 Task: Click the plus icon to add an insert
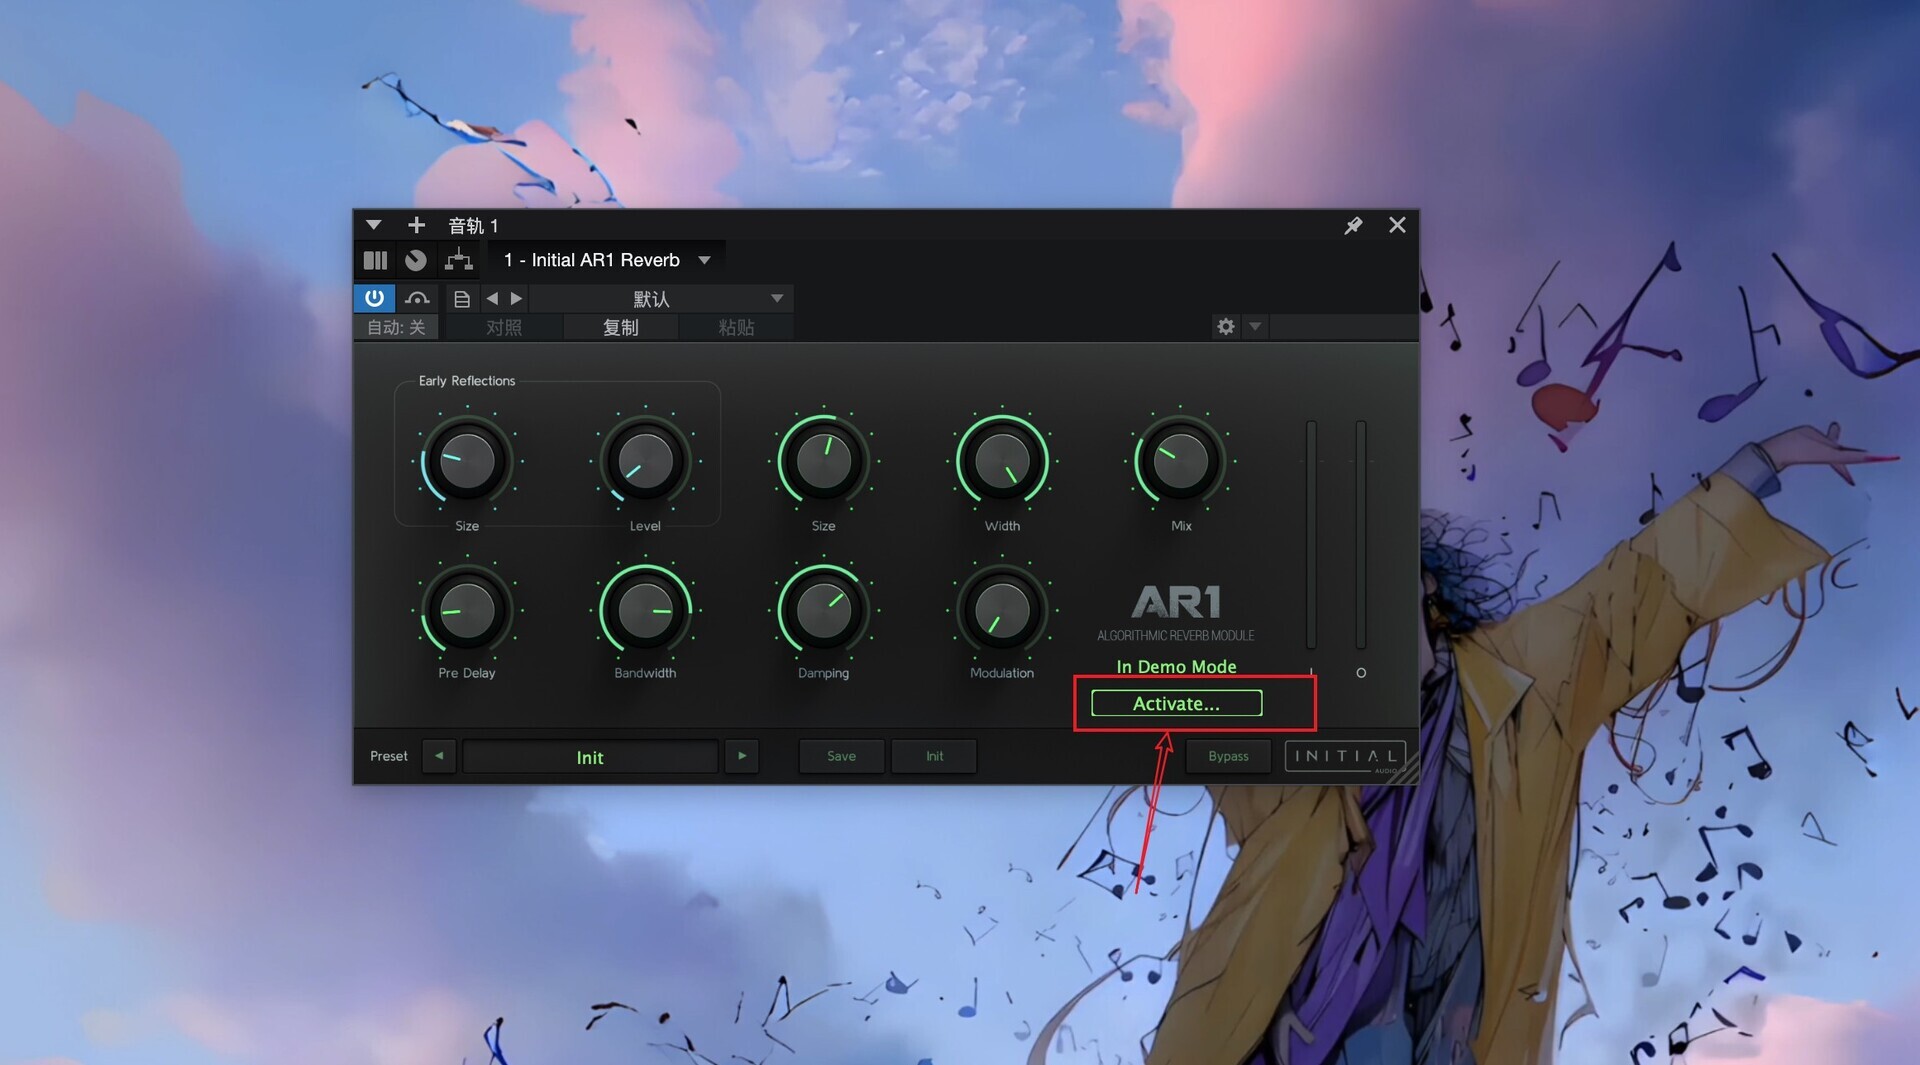coord(416,225)
